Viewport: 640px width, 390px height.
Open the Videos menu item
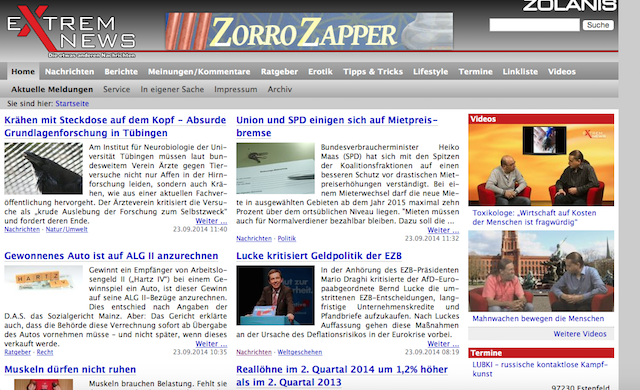[562, 71]
